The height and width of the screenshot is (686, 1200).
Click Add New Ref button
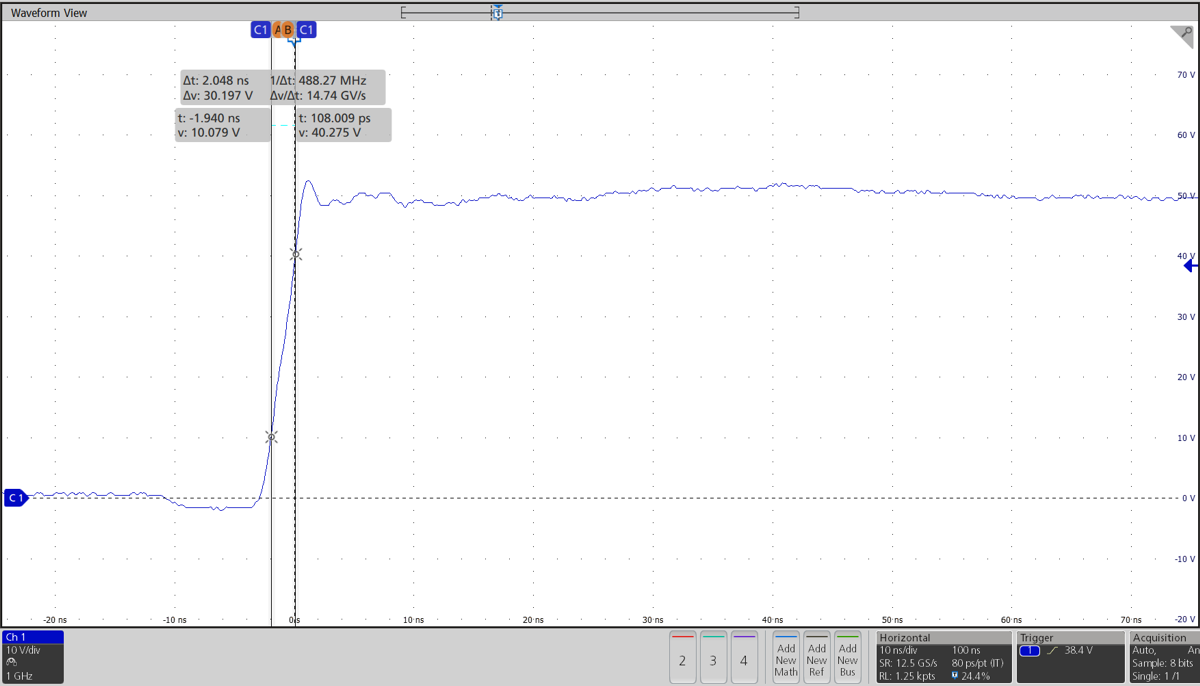[817, 656]
